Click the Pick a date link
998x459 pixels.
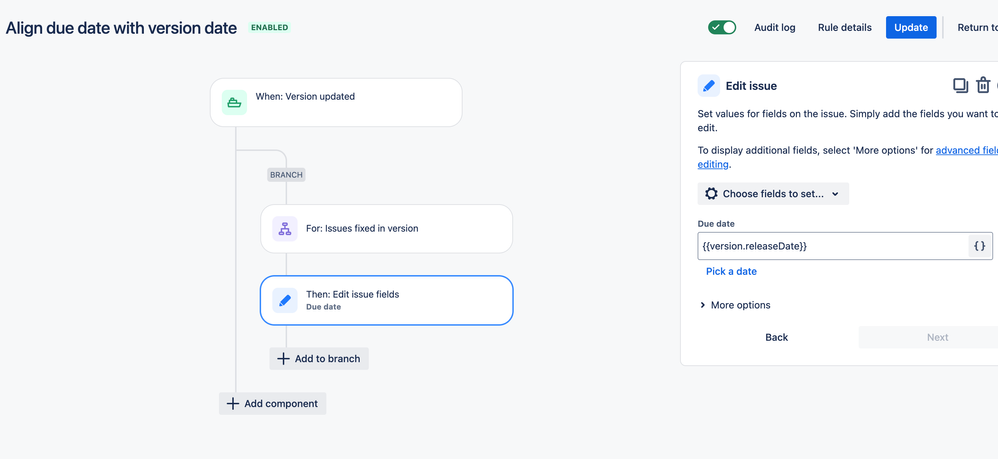click(731, 271)
